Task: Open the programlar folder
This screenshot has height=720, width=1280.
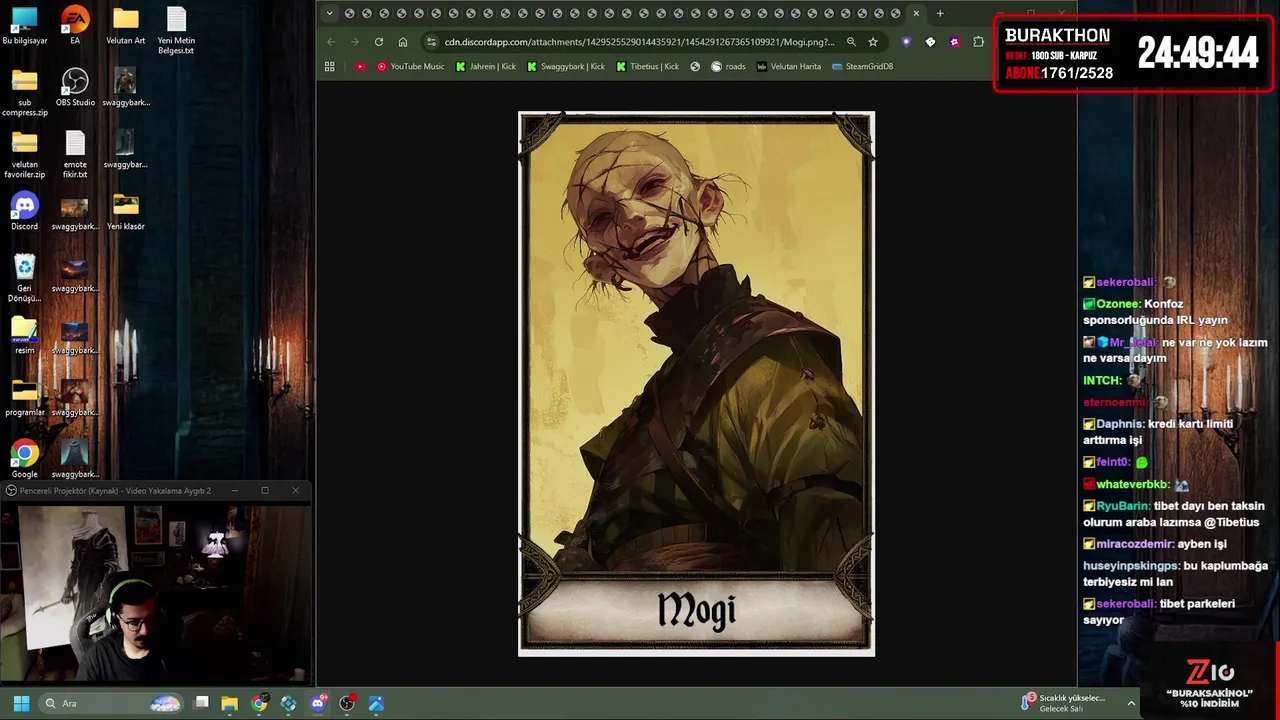Action: click(25, 398)
